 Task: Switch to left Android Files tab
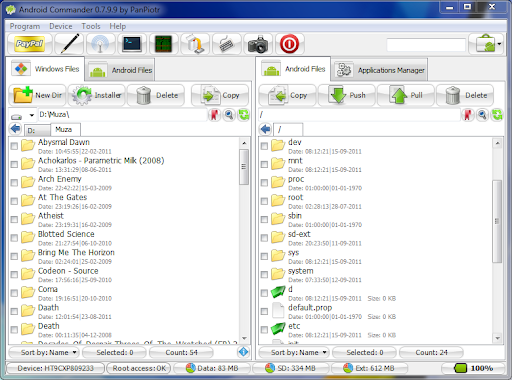coord(121,70)
